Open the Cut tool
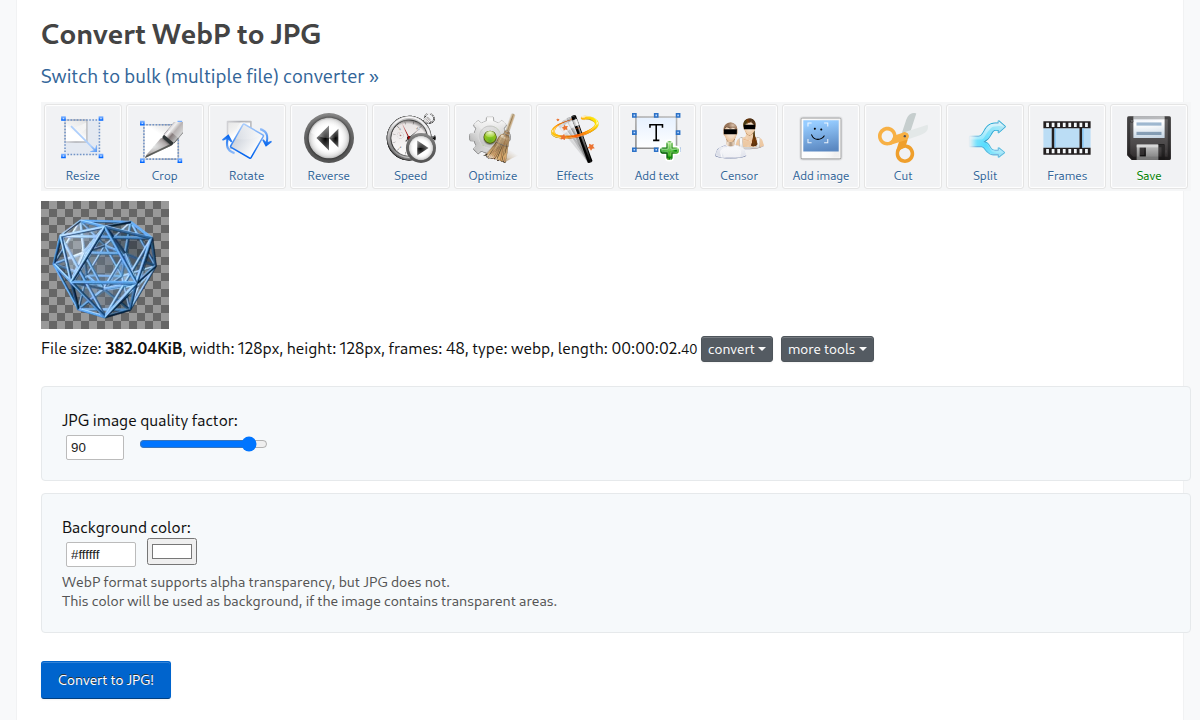1200x720 pixels. [903, 147]
